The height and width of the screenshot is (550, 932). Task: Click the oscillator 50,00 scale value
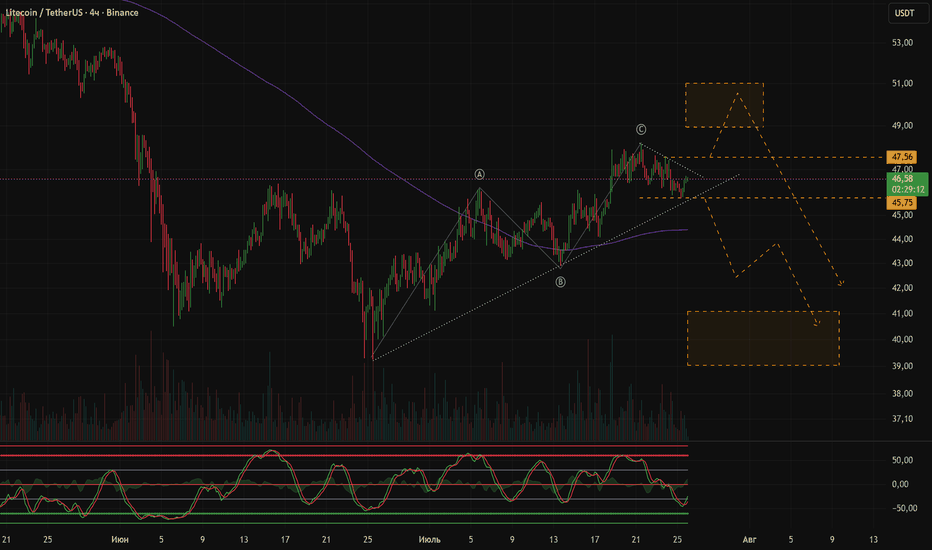[902, 460]
